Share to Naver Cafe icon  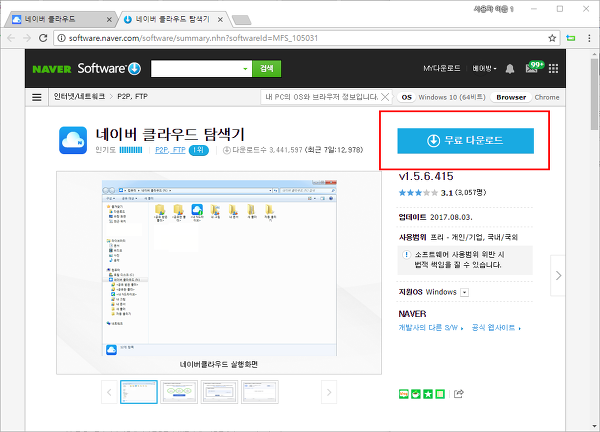pos(416,394)
